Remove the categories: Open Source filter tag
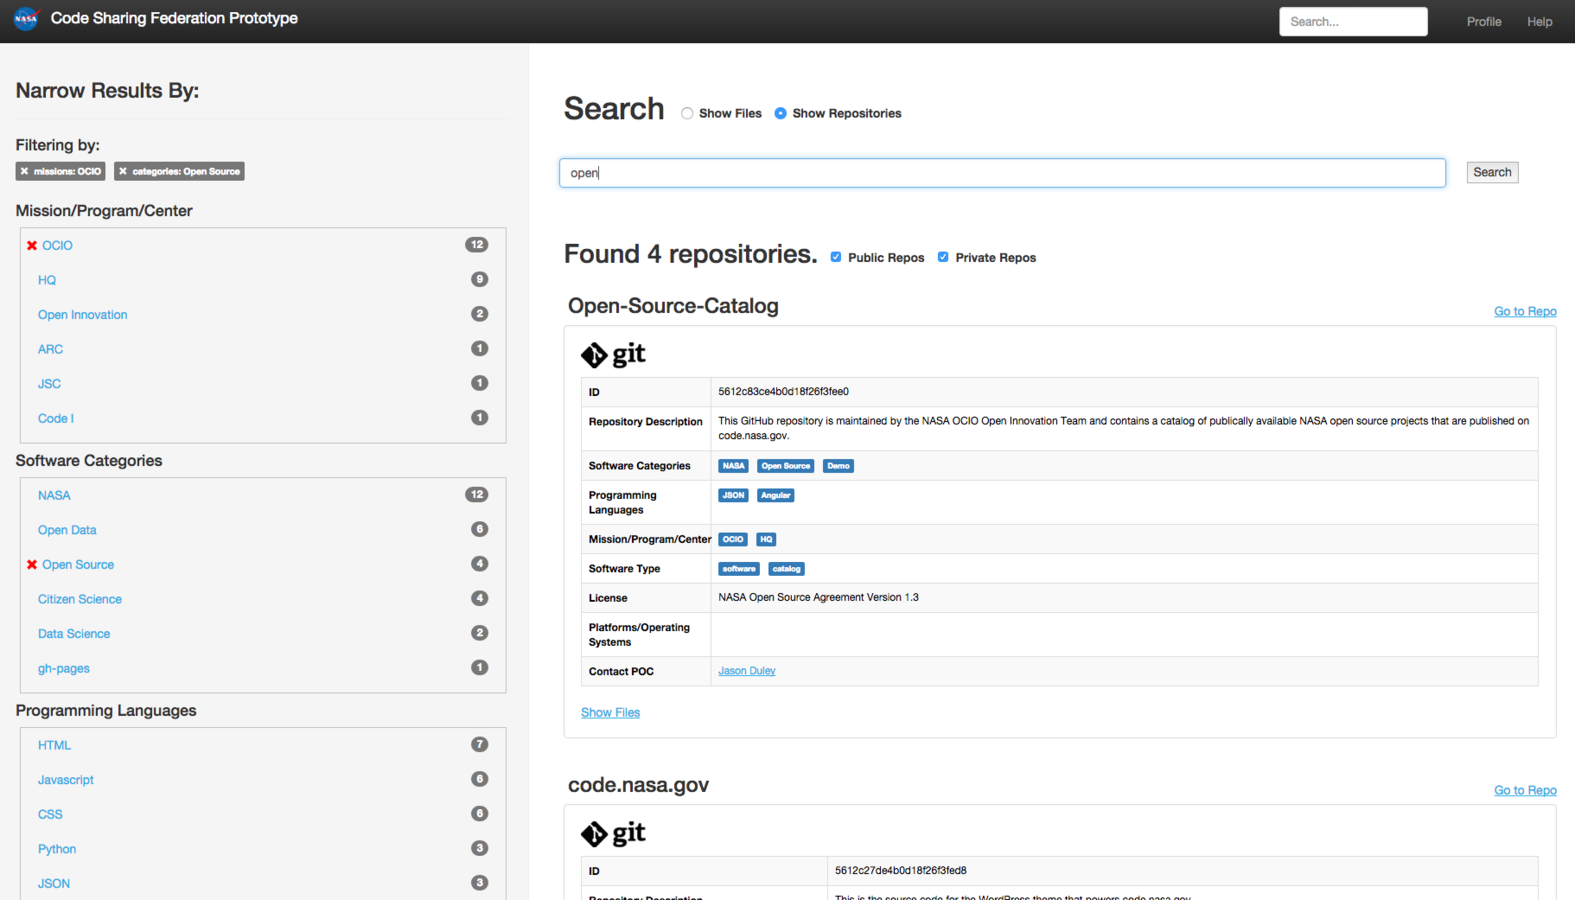Image resolution: width=1575 pixels, height=900 pixels. tap(123, 171)
